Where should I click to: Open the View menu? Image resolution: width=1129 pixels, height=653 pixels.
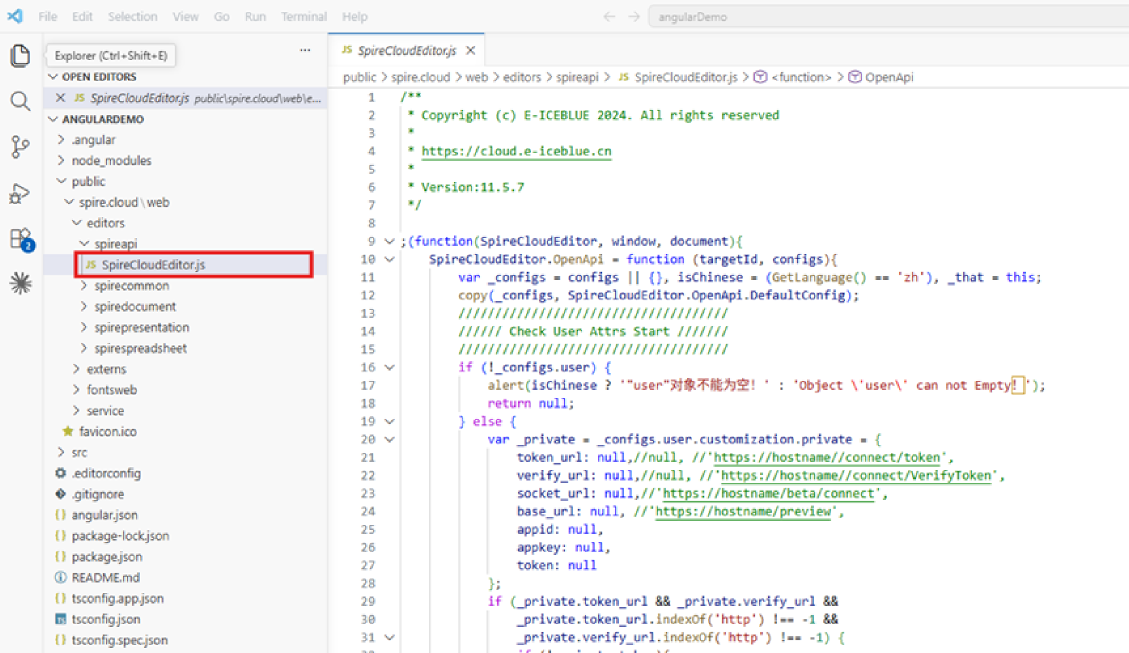(x=185, y=16)
